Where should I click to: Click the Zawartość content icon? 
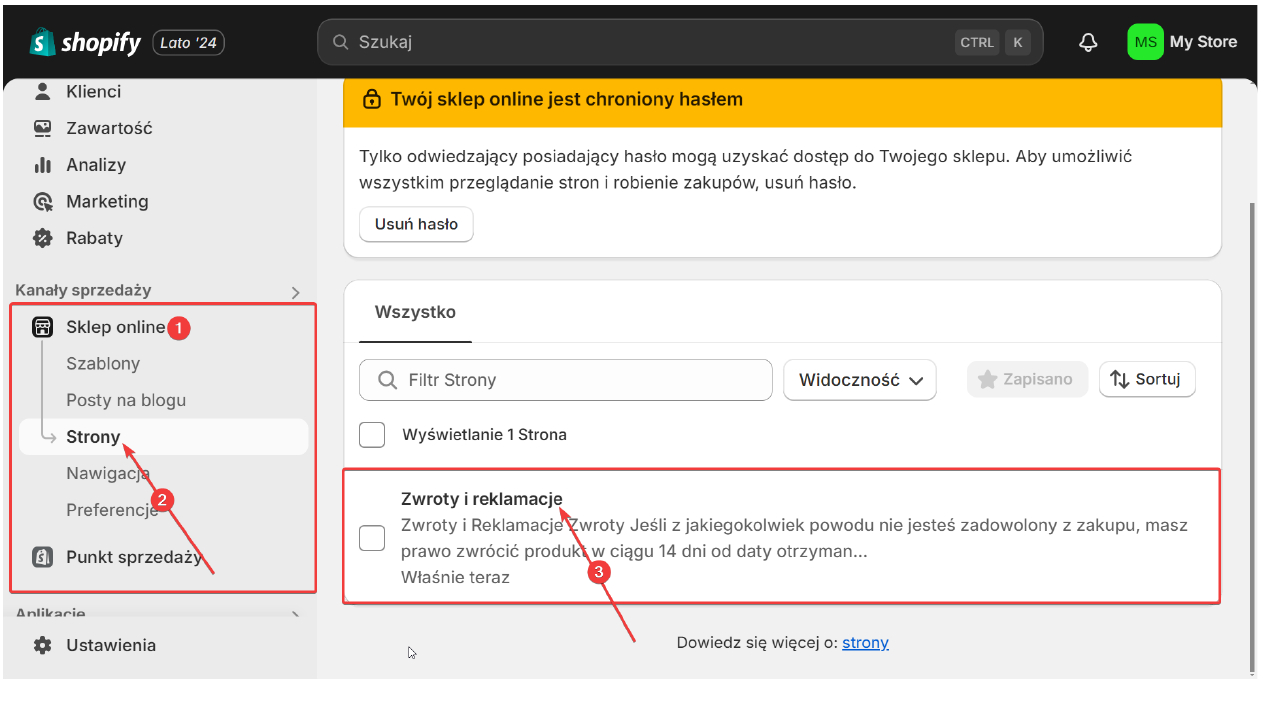tap(42, 128)
